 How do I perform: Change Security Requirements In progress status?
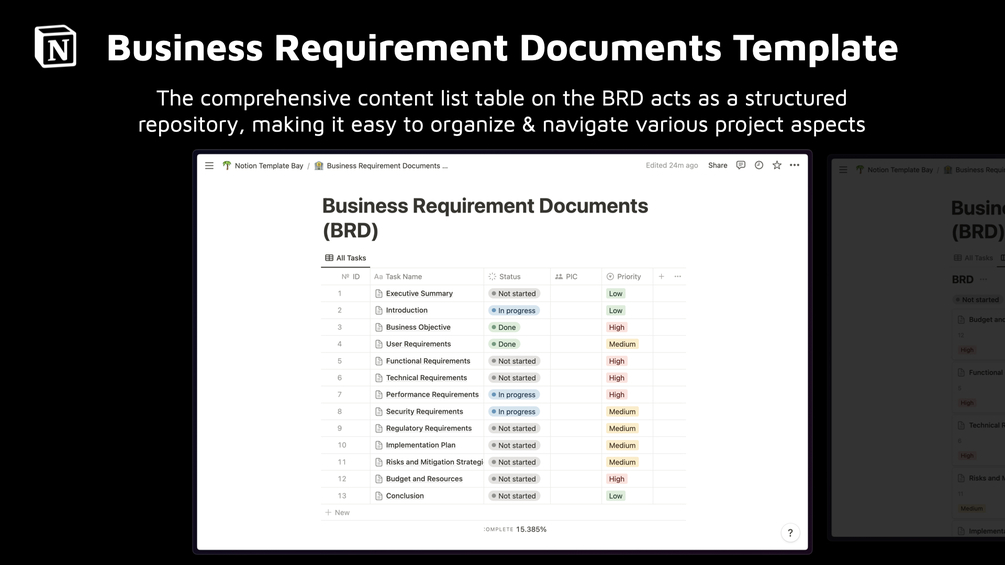(514, 412)
